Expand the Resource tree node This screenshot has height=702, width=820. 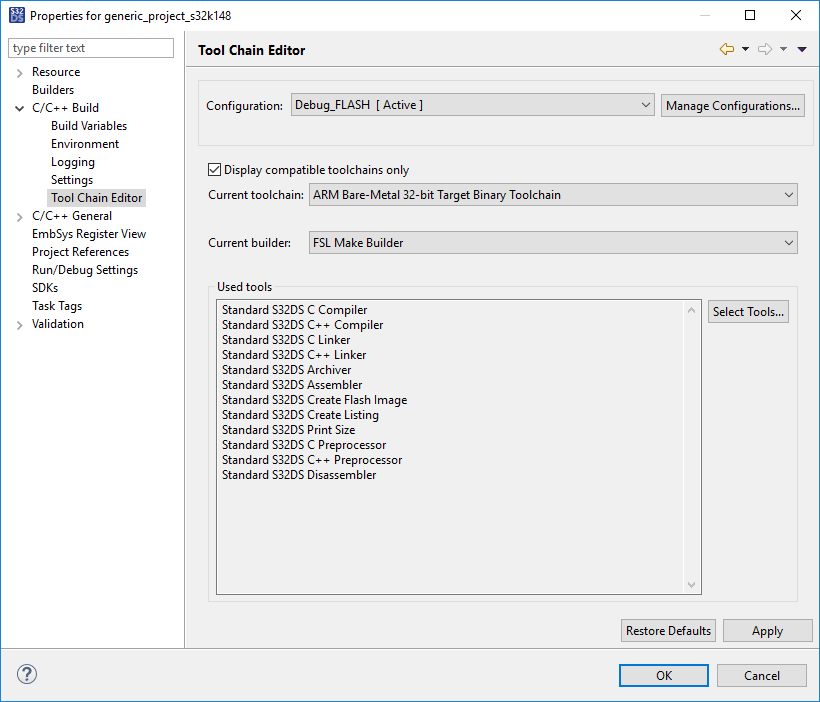click(x=20, y=72)
